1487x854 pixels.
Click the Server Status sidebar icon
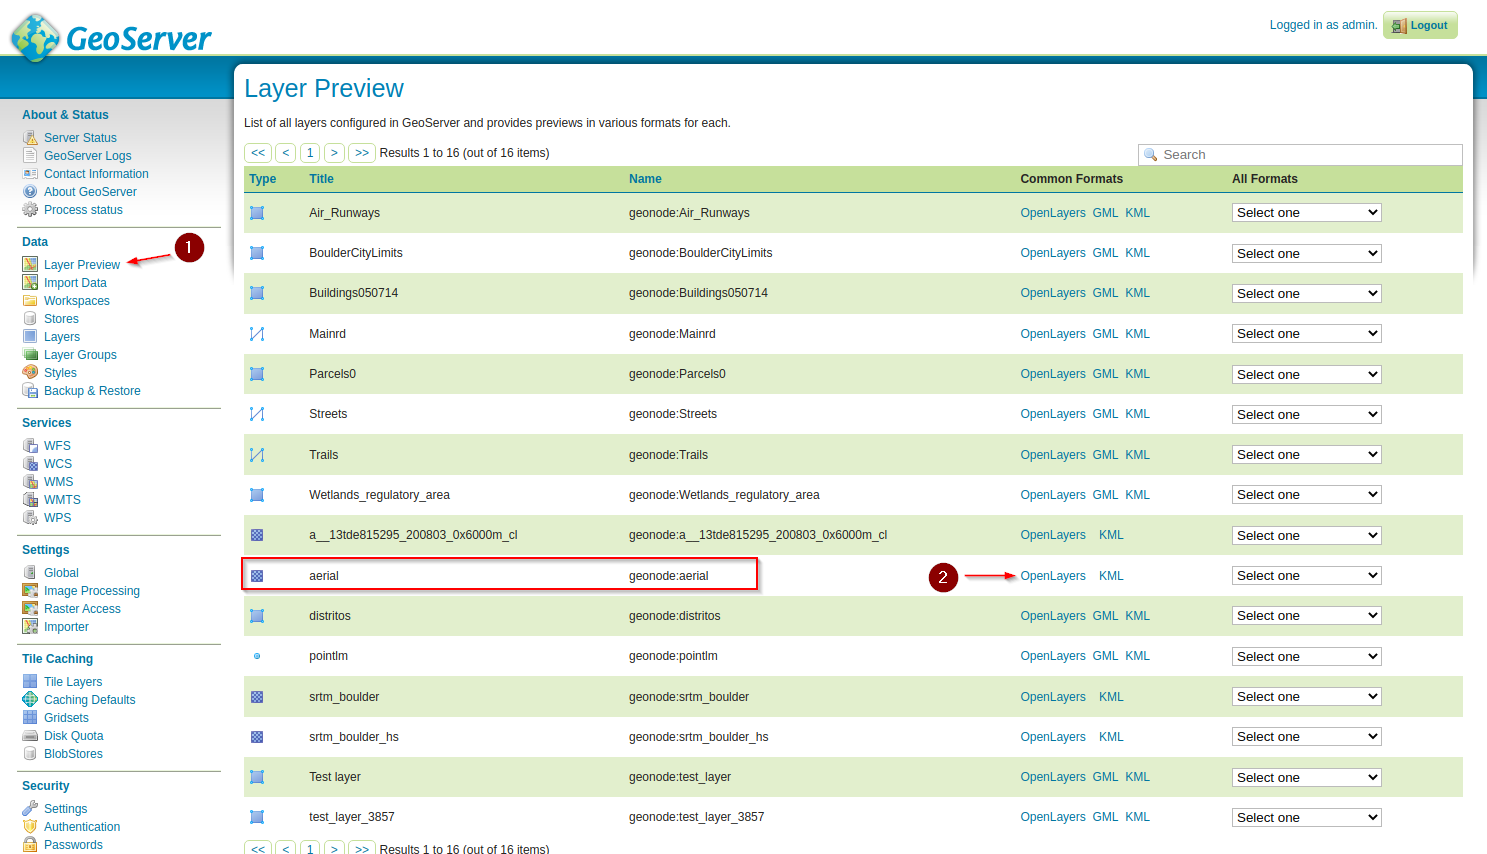tap(30, 138)
